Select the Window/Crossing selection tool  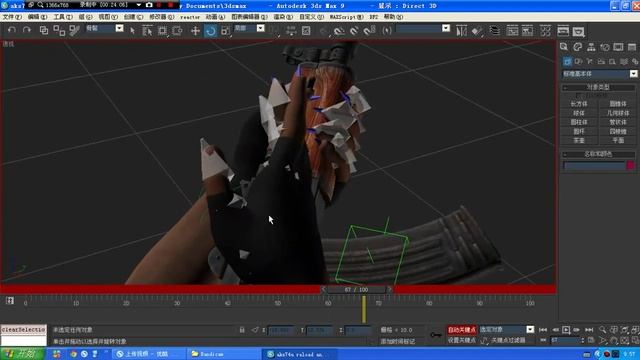[x=177, y=31]
